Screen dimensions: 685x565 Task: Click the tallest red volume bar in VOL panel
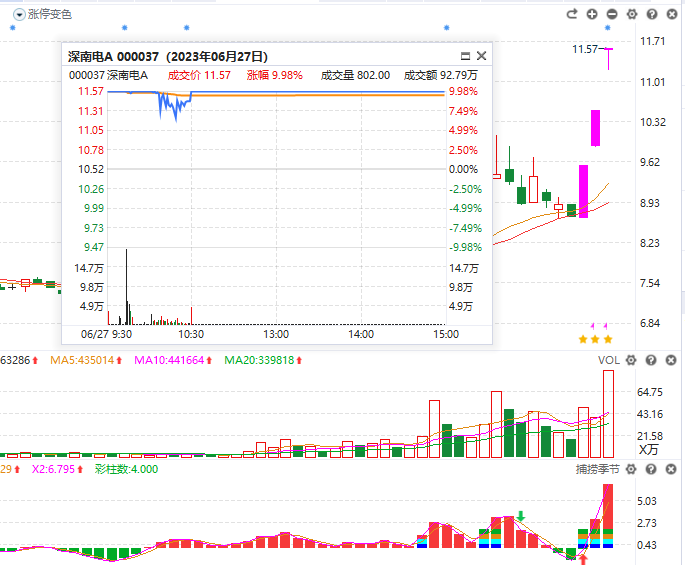click(609, 414)
